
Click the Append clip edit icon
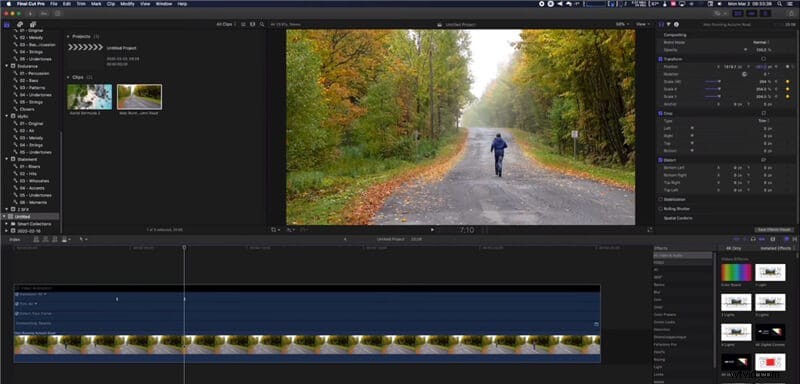tap(55, 239)
